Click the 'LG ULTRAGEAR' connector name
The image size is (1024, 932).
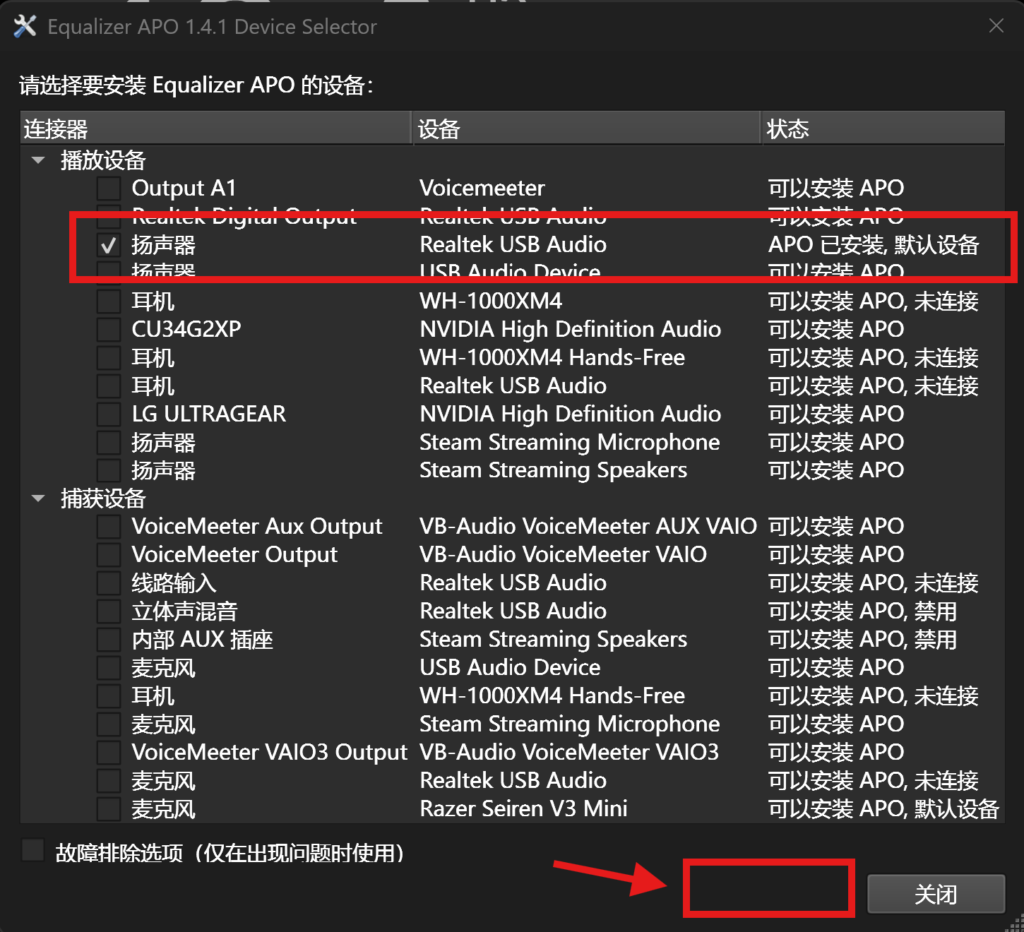click(x=209, y=414)
